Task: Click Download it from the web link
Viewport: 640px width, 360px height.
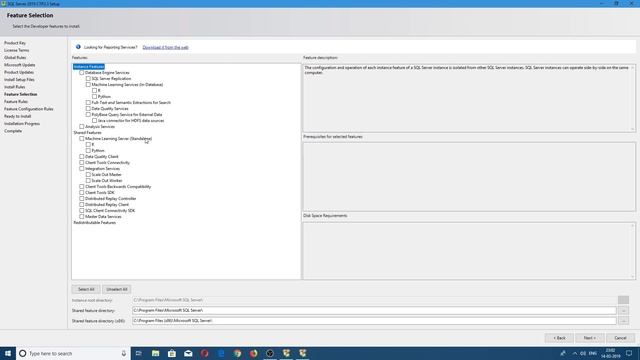Action: tap(165, 47)
